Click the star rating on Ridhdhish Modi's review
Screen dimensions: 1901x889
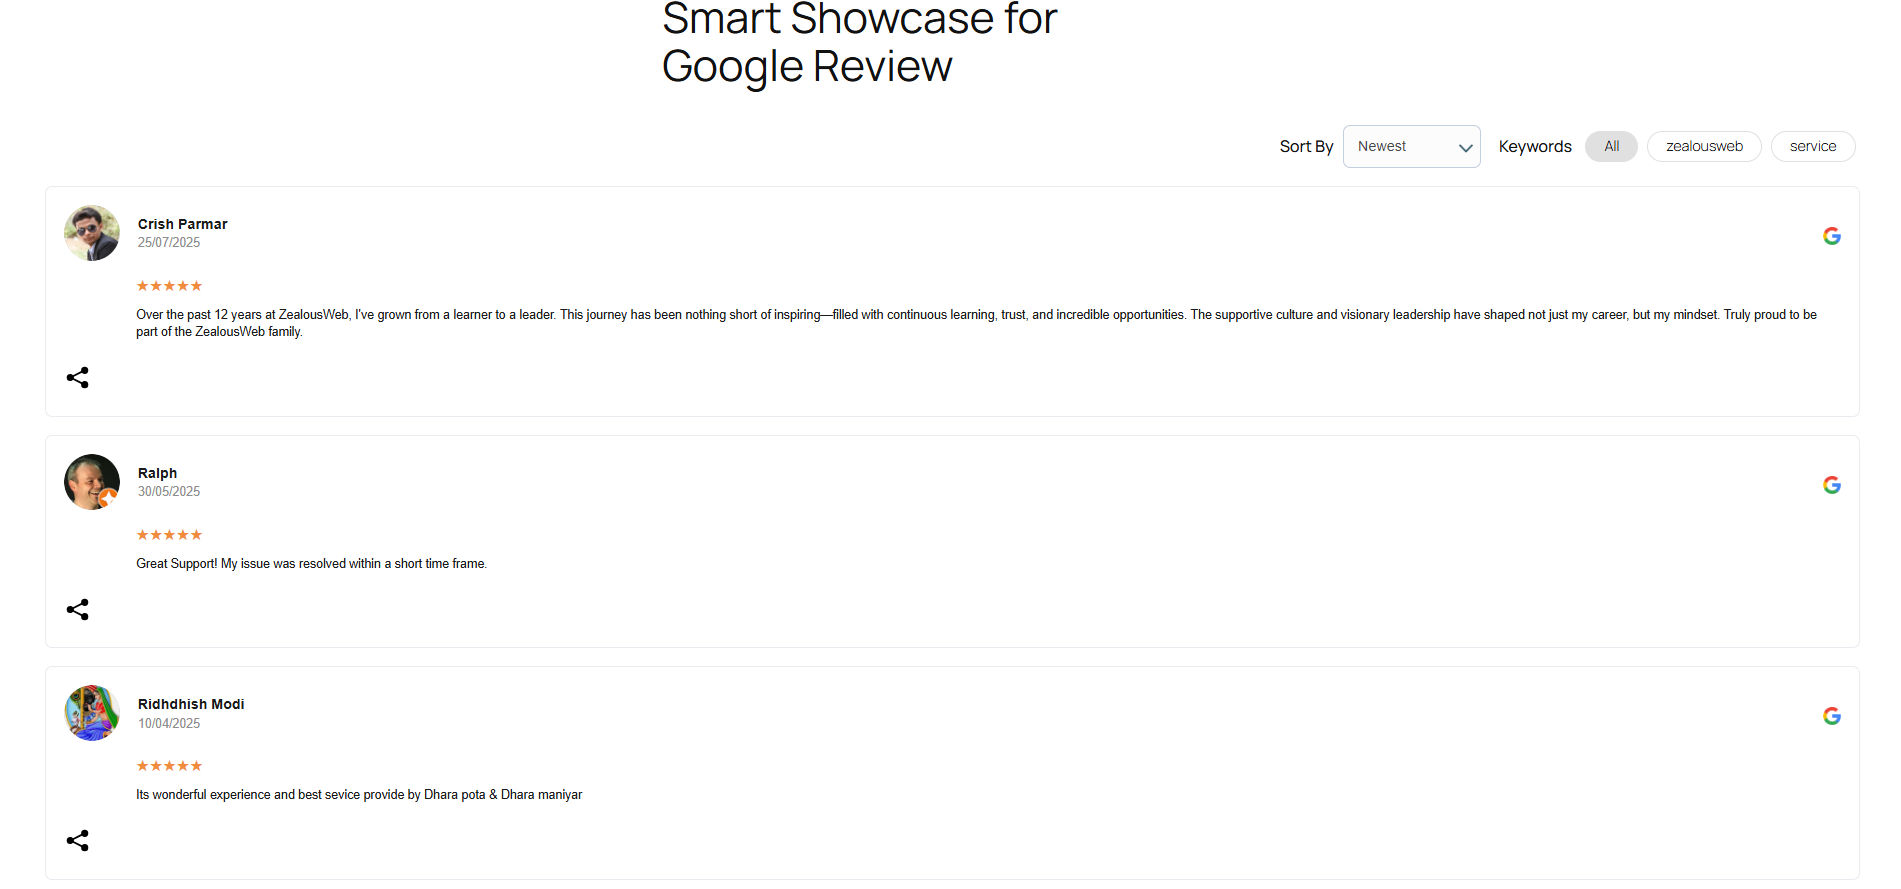coord(169,766)
